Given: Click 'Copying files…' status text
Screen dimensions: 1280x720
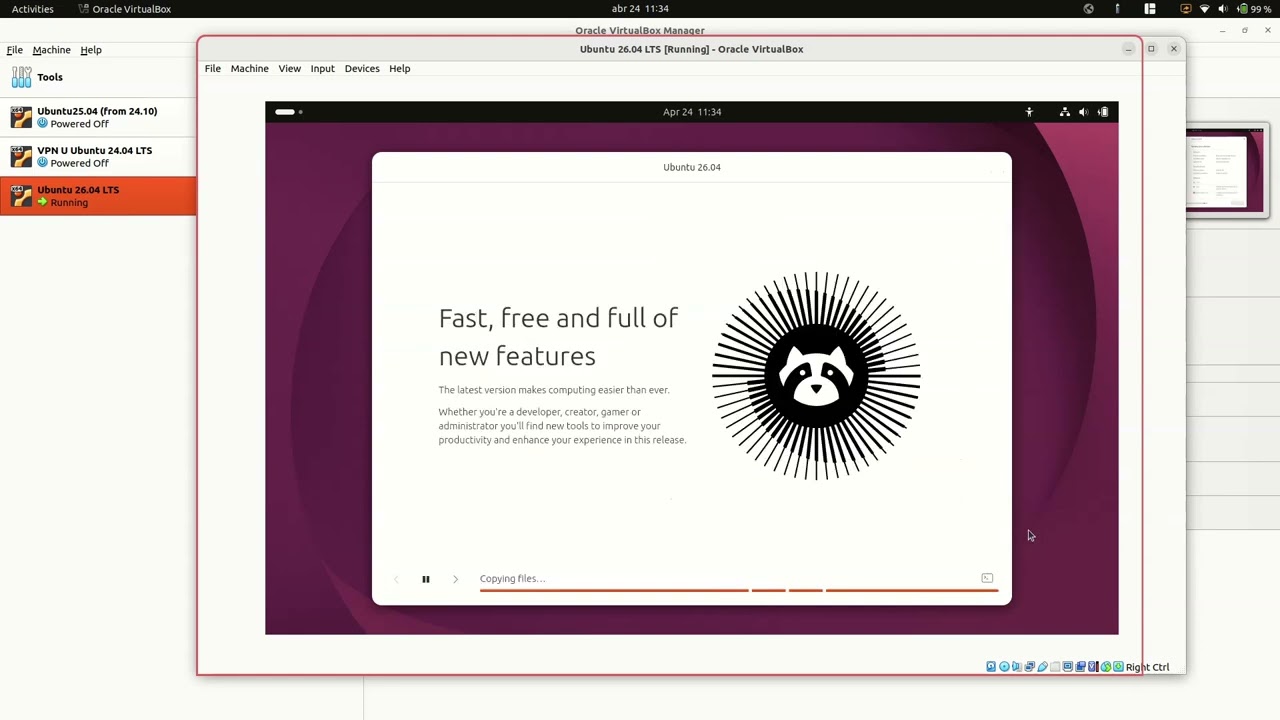Looking at the screenshot, I should tap(512, 578).
